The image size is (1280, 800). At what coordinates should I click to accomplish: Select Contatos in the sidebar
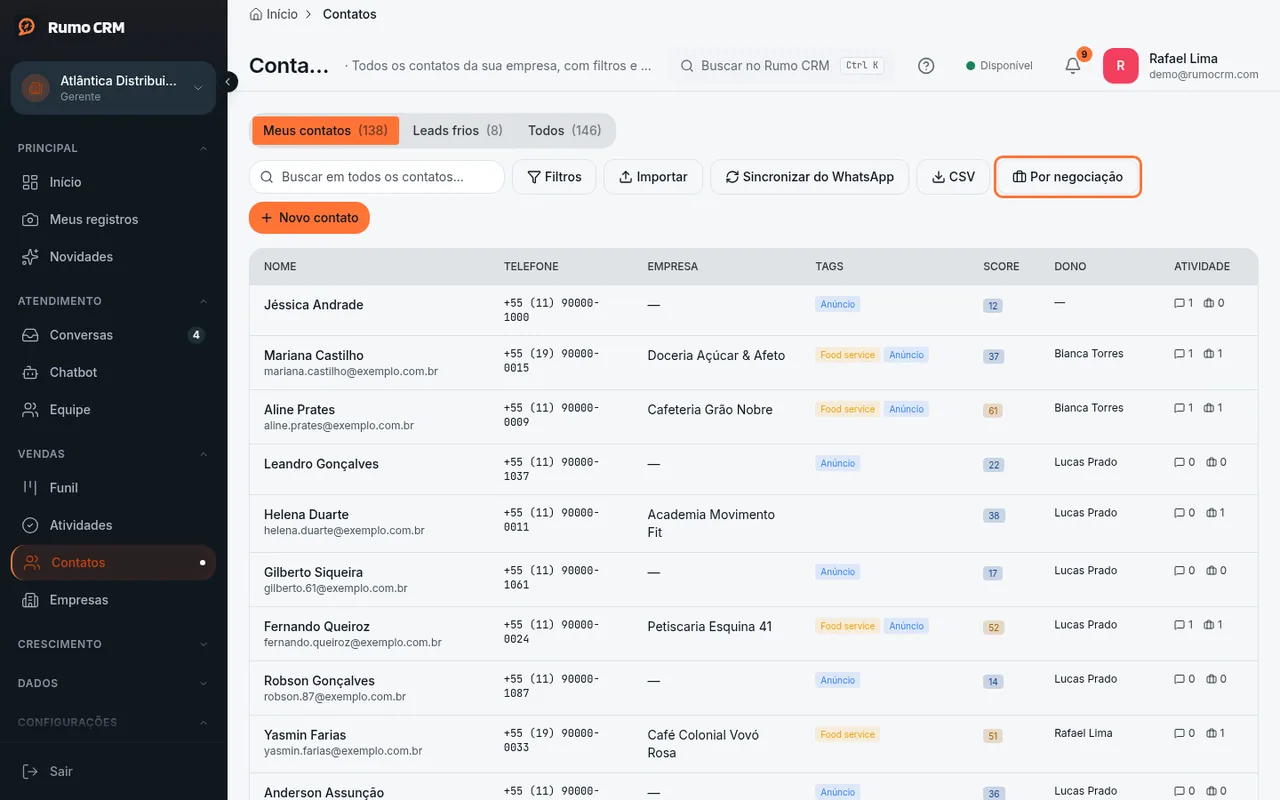[113, 563]
